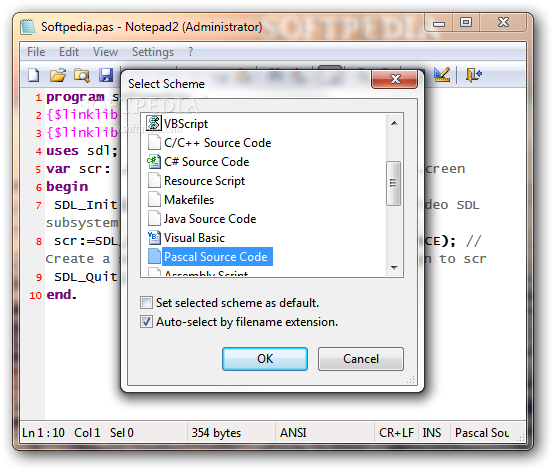Click the Java Source Code page icon
The height and width of the screenshot is (471, 554).
tap(154, 219)
